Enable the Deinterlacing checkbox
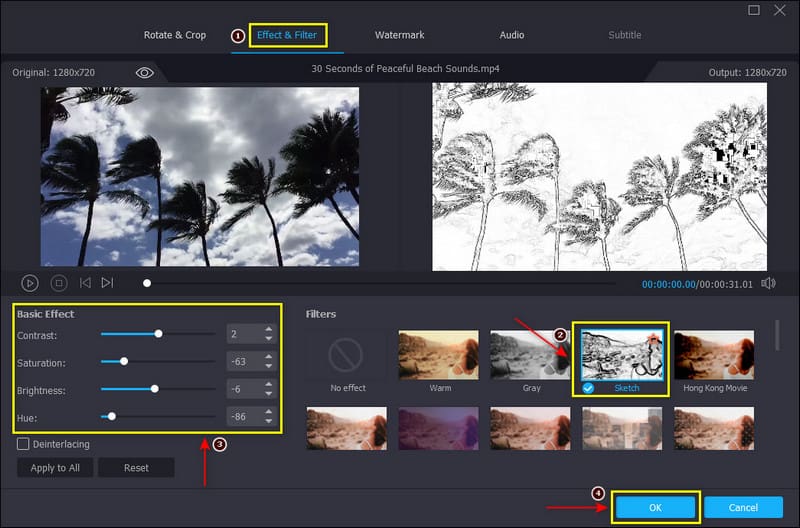The height and width of the screenshot is (528, 800). click(x=23, y=443)
